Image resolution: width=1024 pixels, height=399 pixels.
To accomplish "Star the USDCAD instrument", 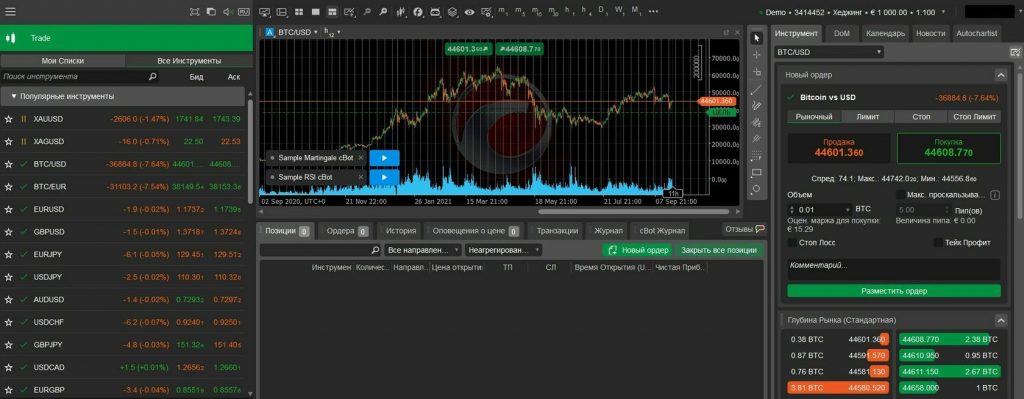I will 8,367.
